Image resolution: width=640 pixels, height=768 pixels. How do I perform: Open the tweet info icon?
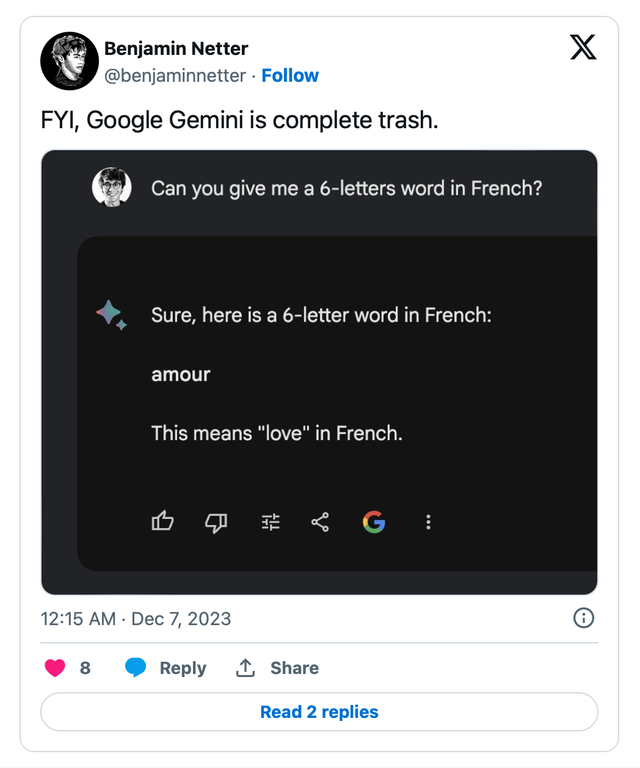tap(583, 618)
